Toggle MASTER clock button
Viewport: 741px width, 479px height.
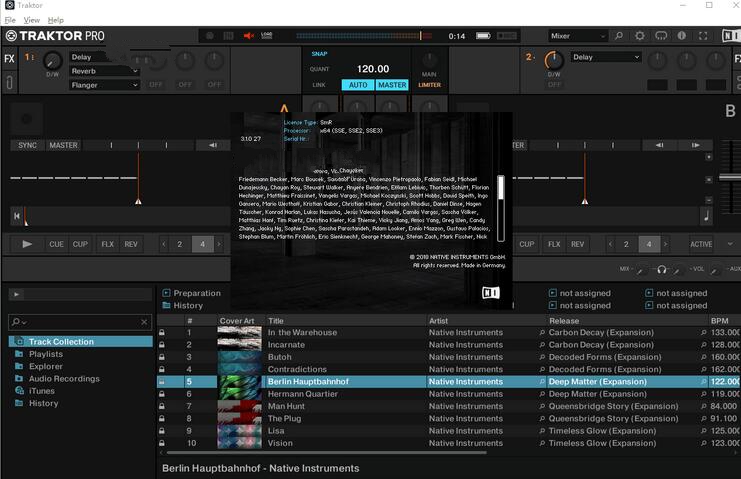click(392, 85)
